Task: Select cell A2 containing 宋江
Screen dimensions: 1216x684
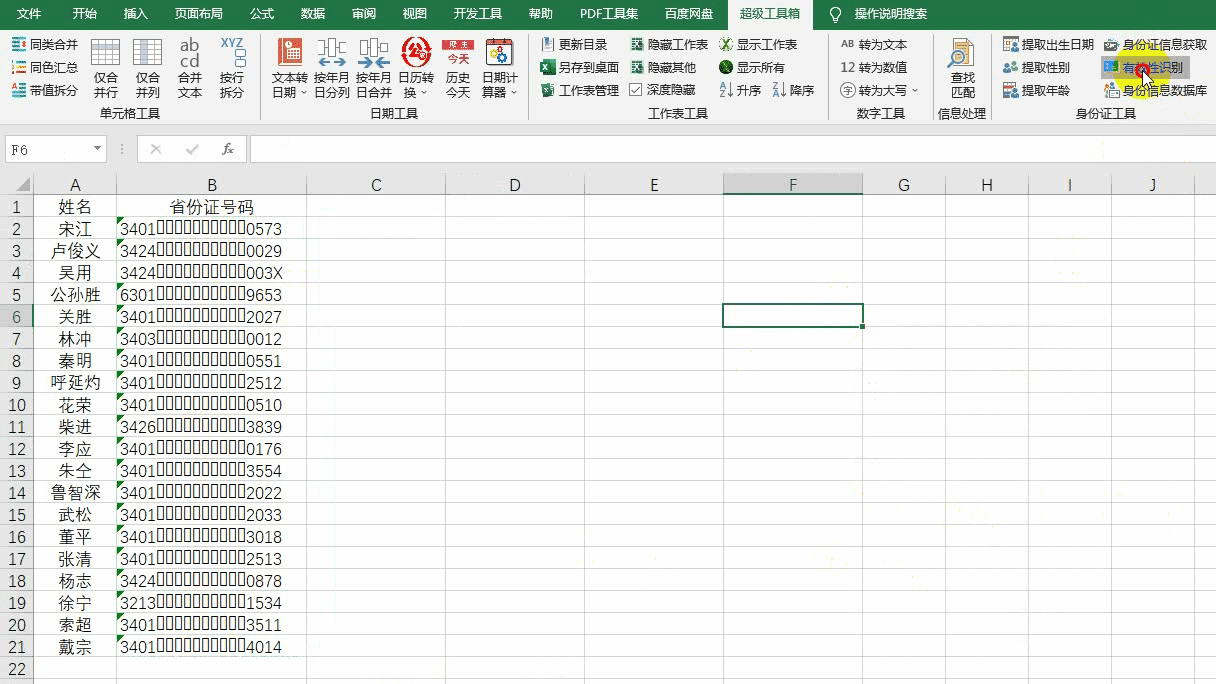Action: [75, 228]
